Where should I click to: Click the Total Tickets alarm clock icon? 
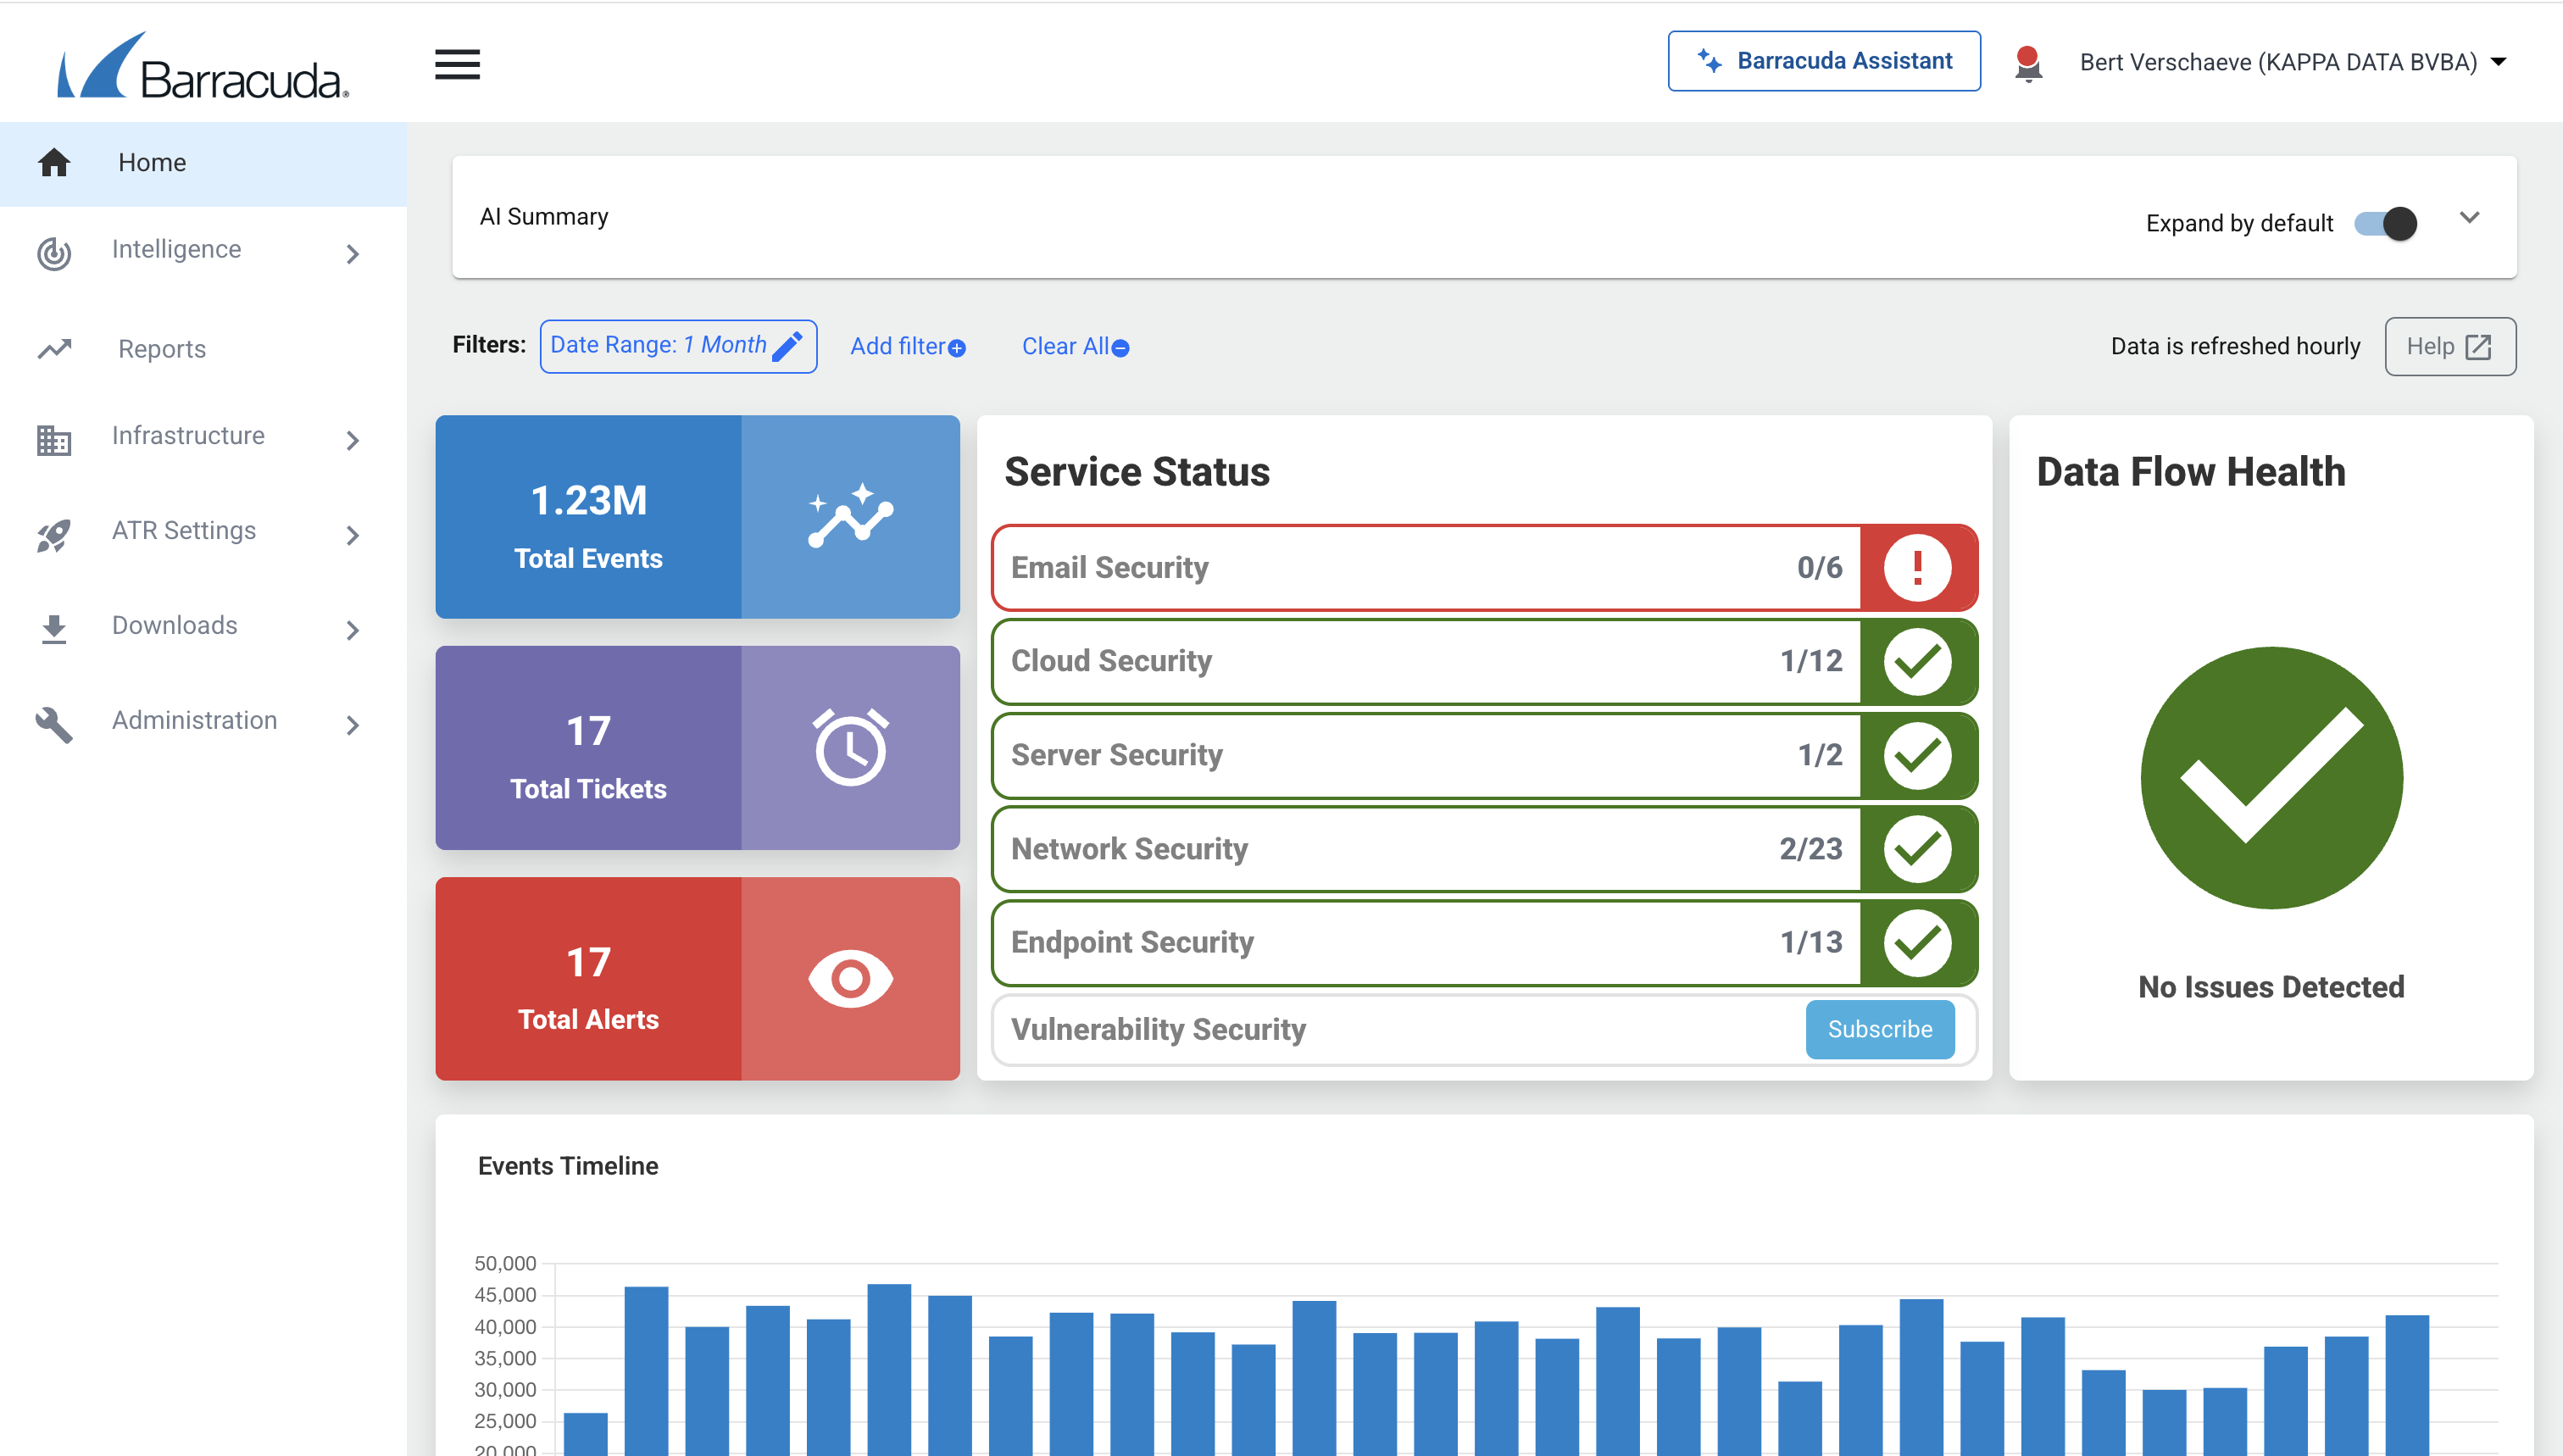[x=850, y=747]
